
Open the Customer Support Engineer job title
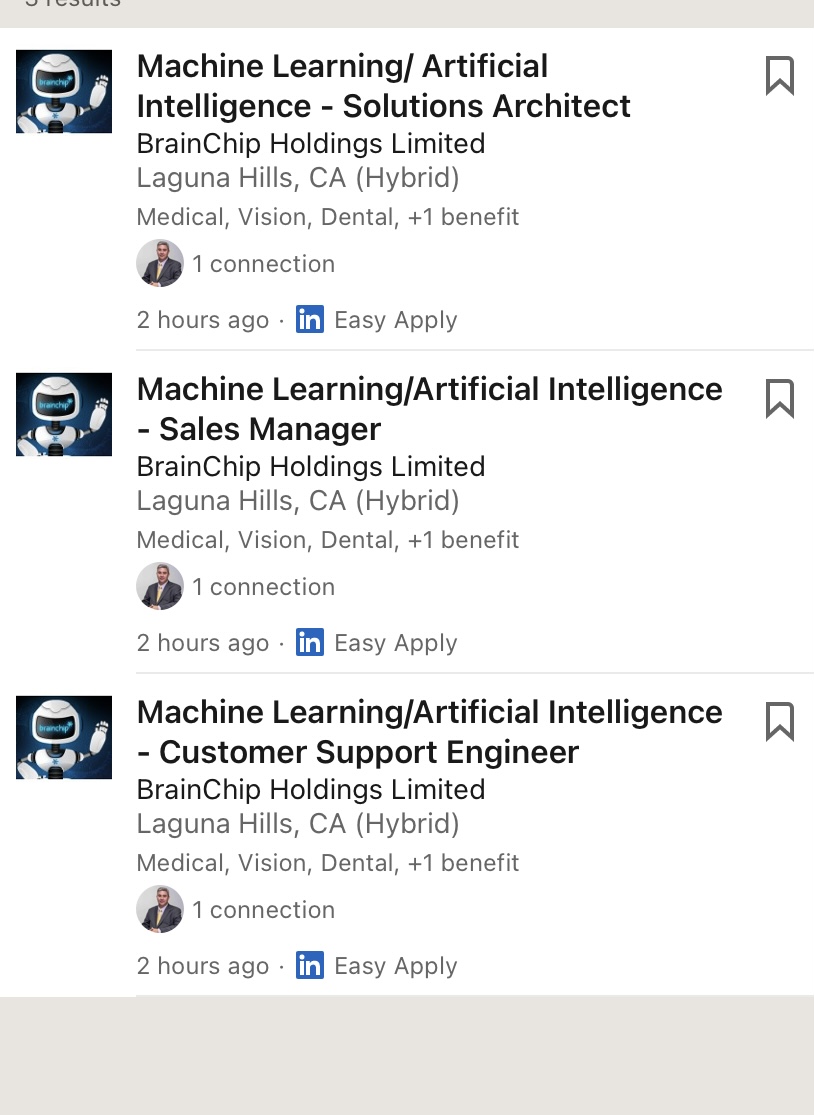point(429,732)
